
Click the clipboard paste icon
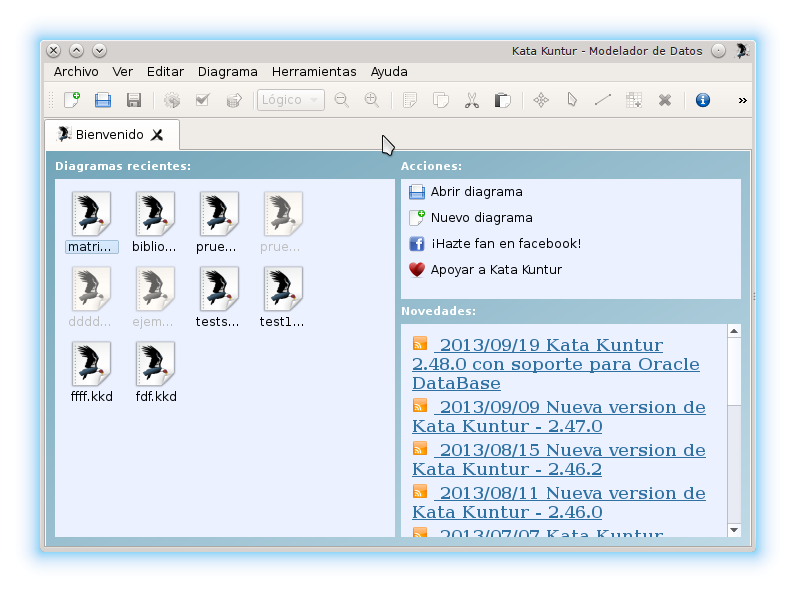click(503, 100)
